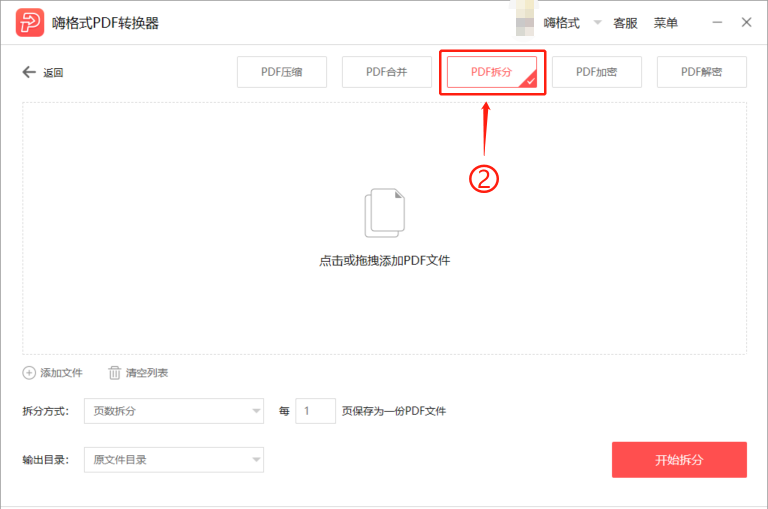Select the PDF拆分 tab
768x509 pixels.
click(x=492, y=72)
